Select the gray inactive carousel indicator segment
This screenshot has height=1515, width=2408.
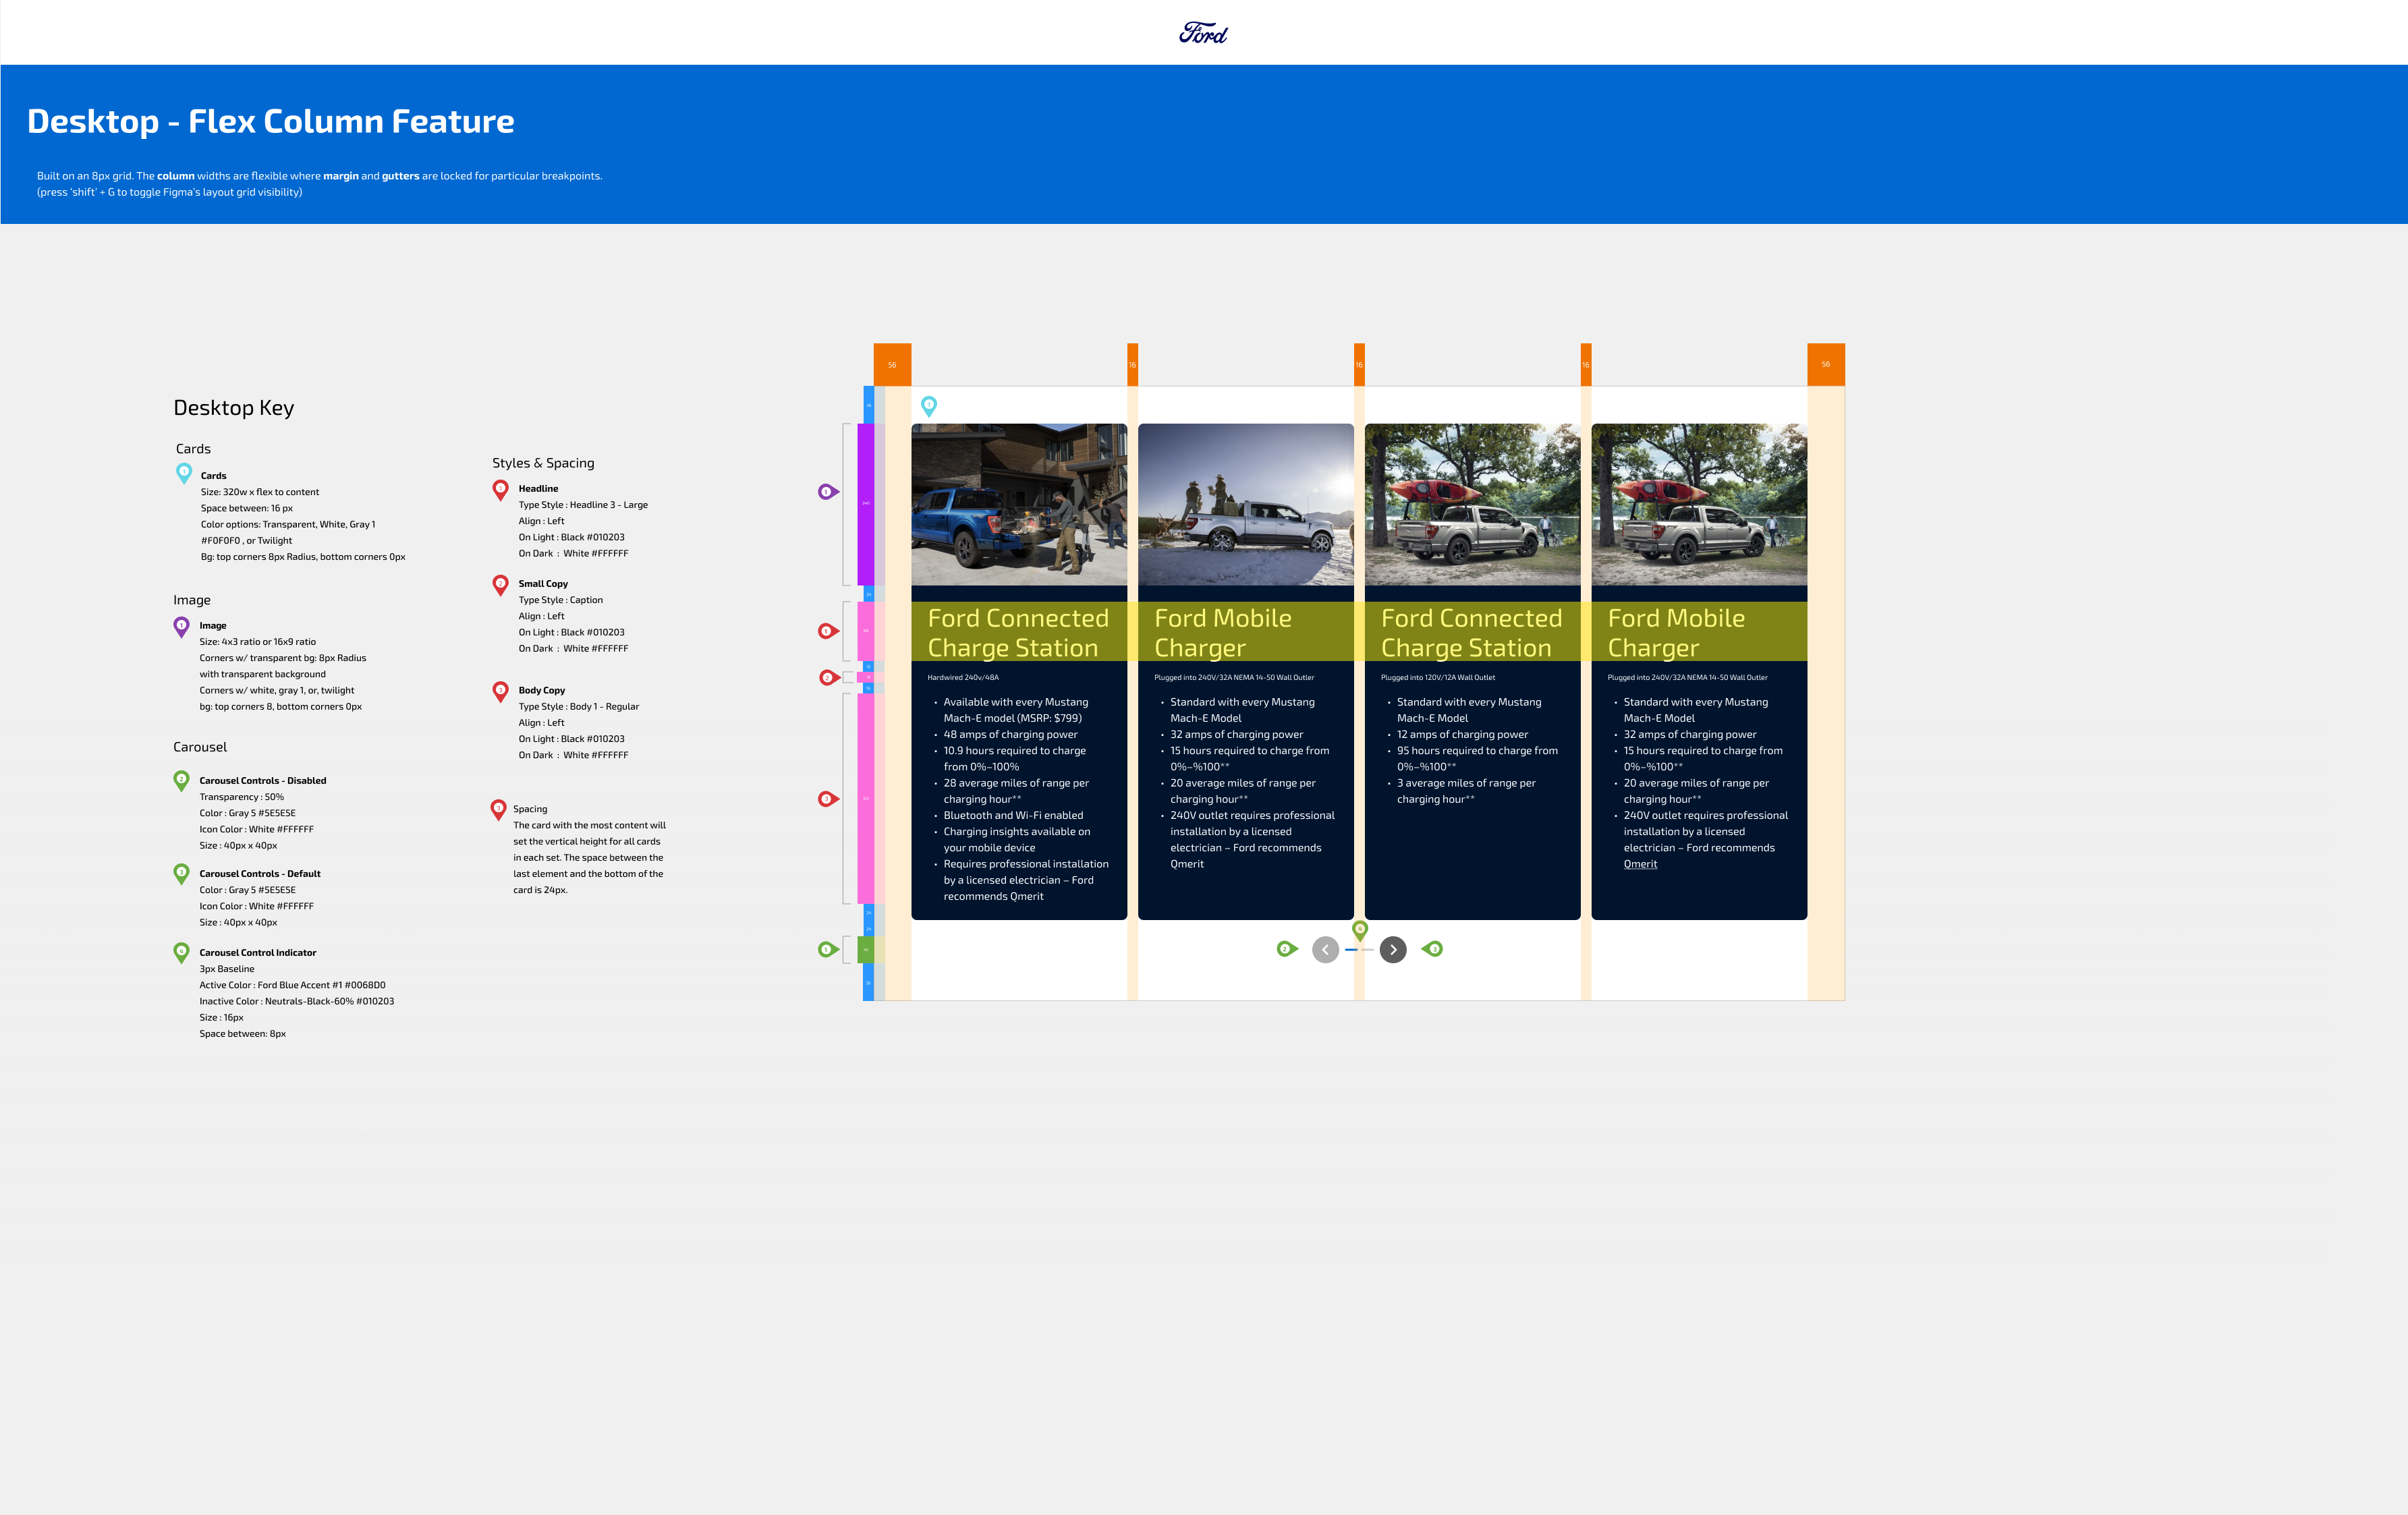pos(1367,949)
